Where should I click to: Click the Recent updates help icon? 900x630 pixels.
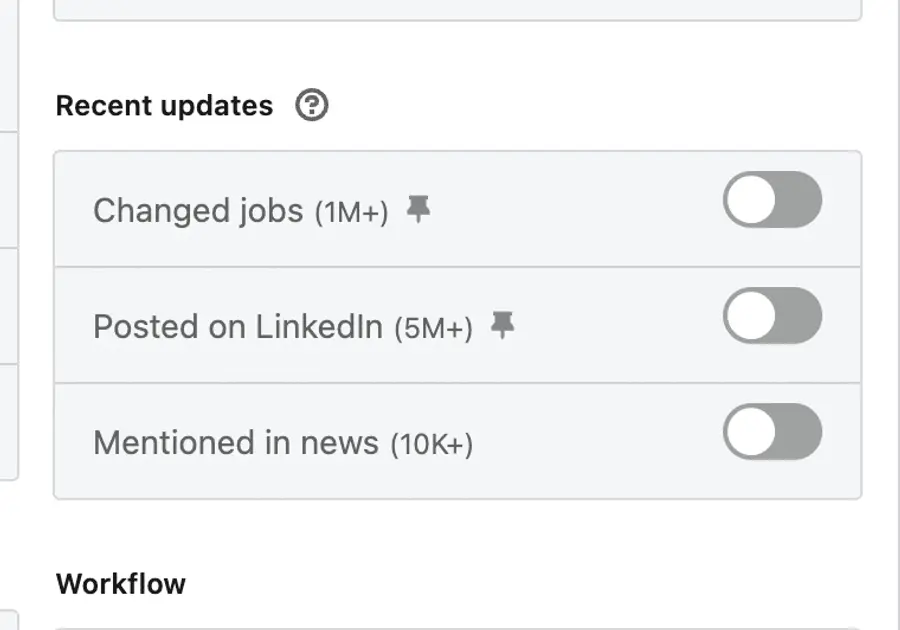312,105
